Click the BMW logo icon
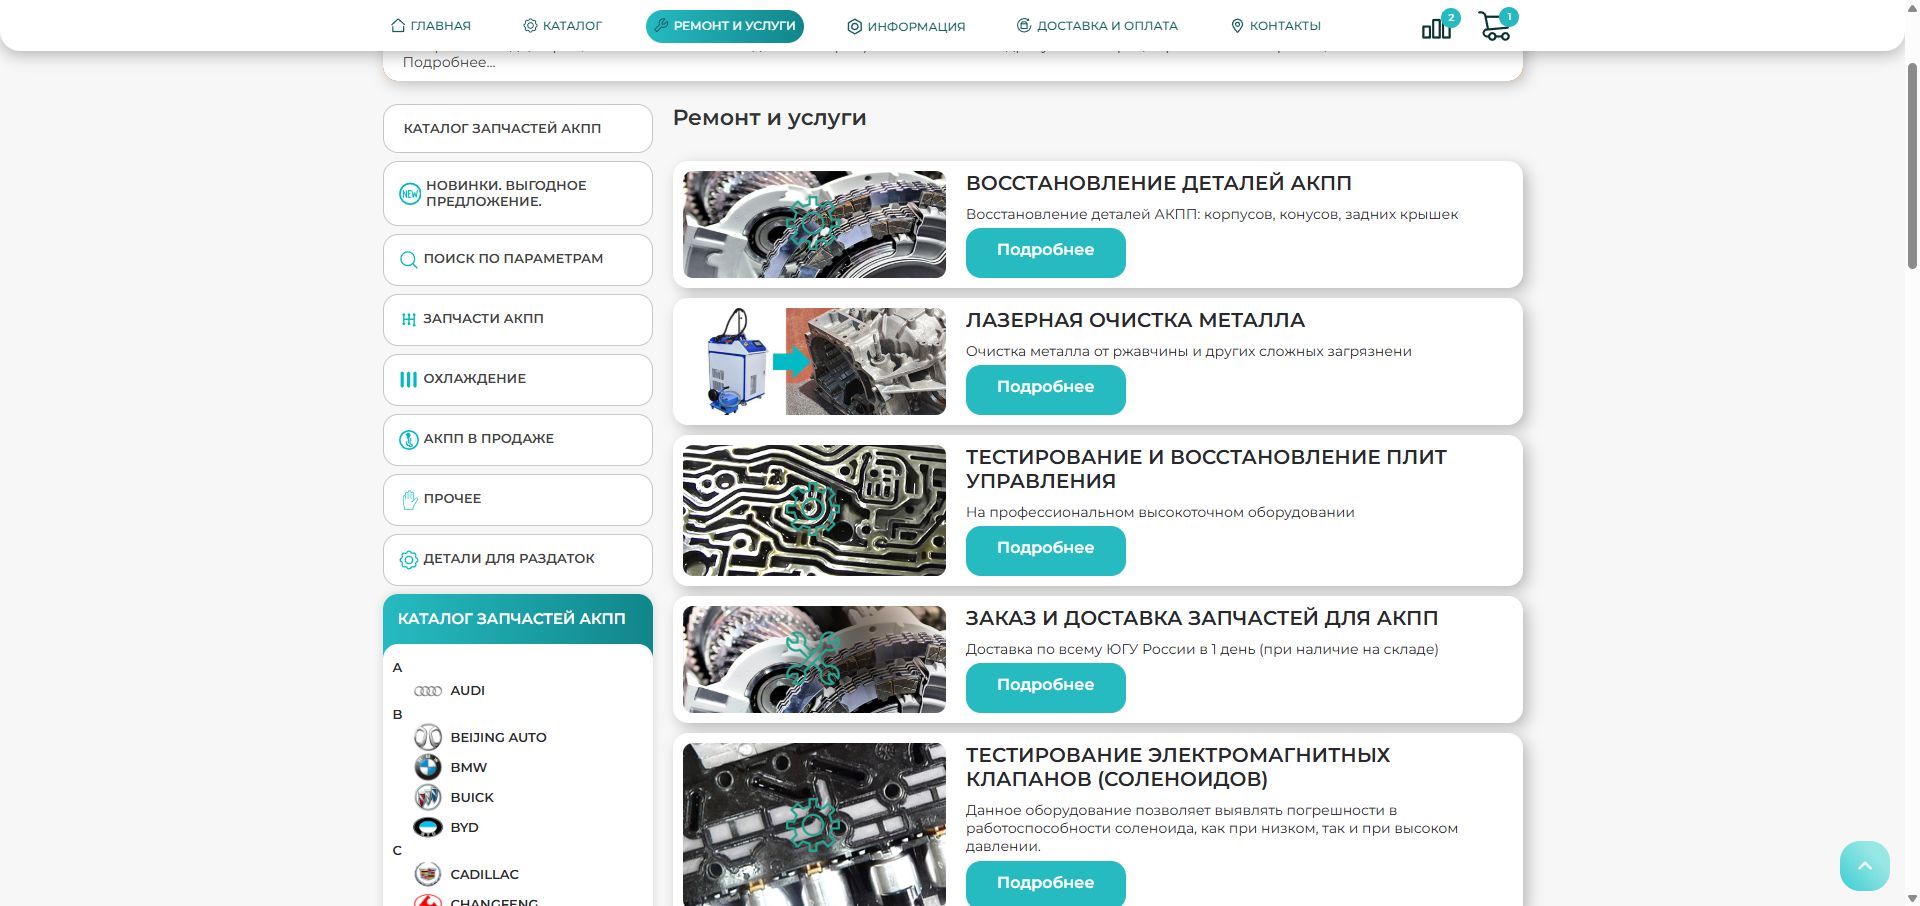The image size is (1920, 906). [x=428, y=767]
